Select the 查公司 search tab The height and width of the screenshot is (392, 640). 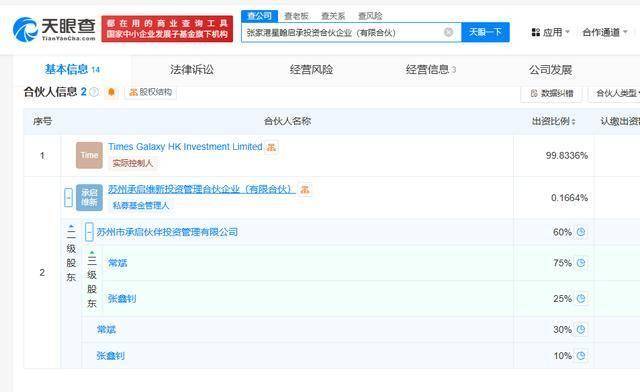click(x=260, y=16)
